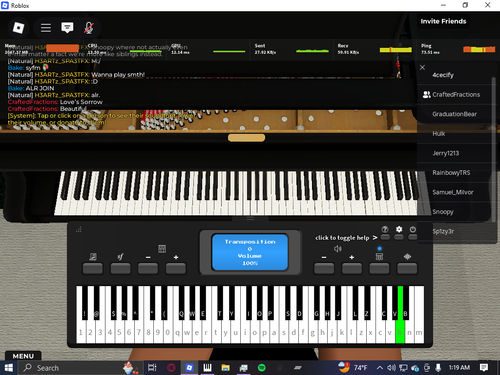Select Hulk in player list
Image resolution: width=500 pixels, height=375 pixels.
tap(454, 134)
